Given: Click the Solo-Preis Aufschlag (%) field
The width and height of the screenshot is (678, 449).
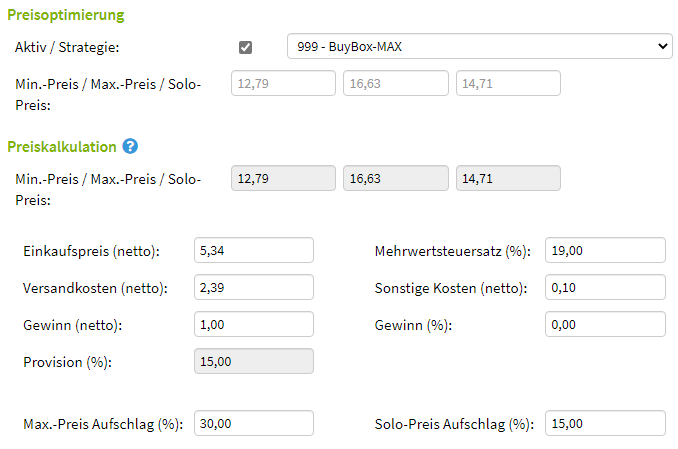Looking at the screenshot, I should 605,423.
